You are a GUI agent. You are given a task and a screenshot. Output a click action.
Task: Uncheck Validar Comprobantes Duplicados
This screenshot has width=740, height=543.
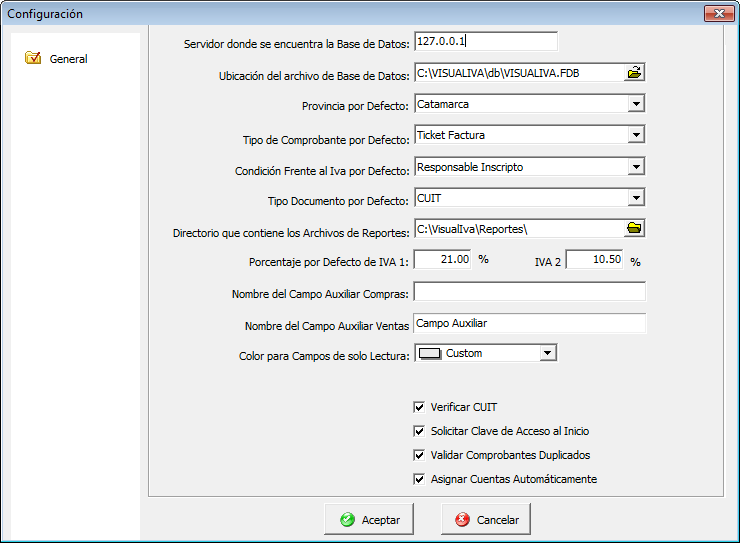click(419, 455)
